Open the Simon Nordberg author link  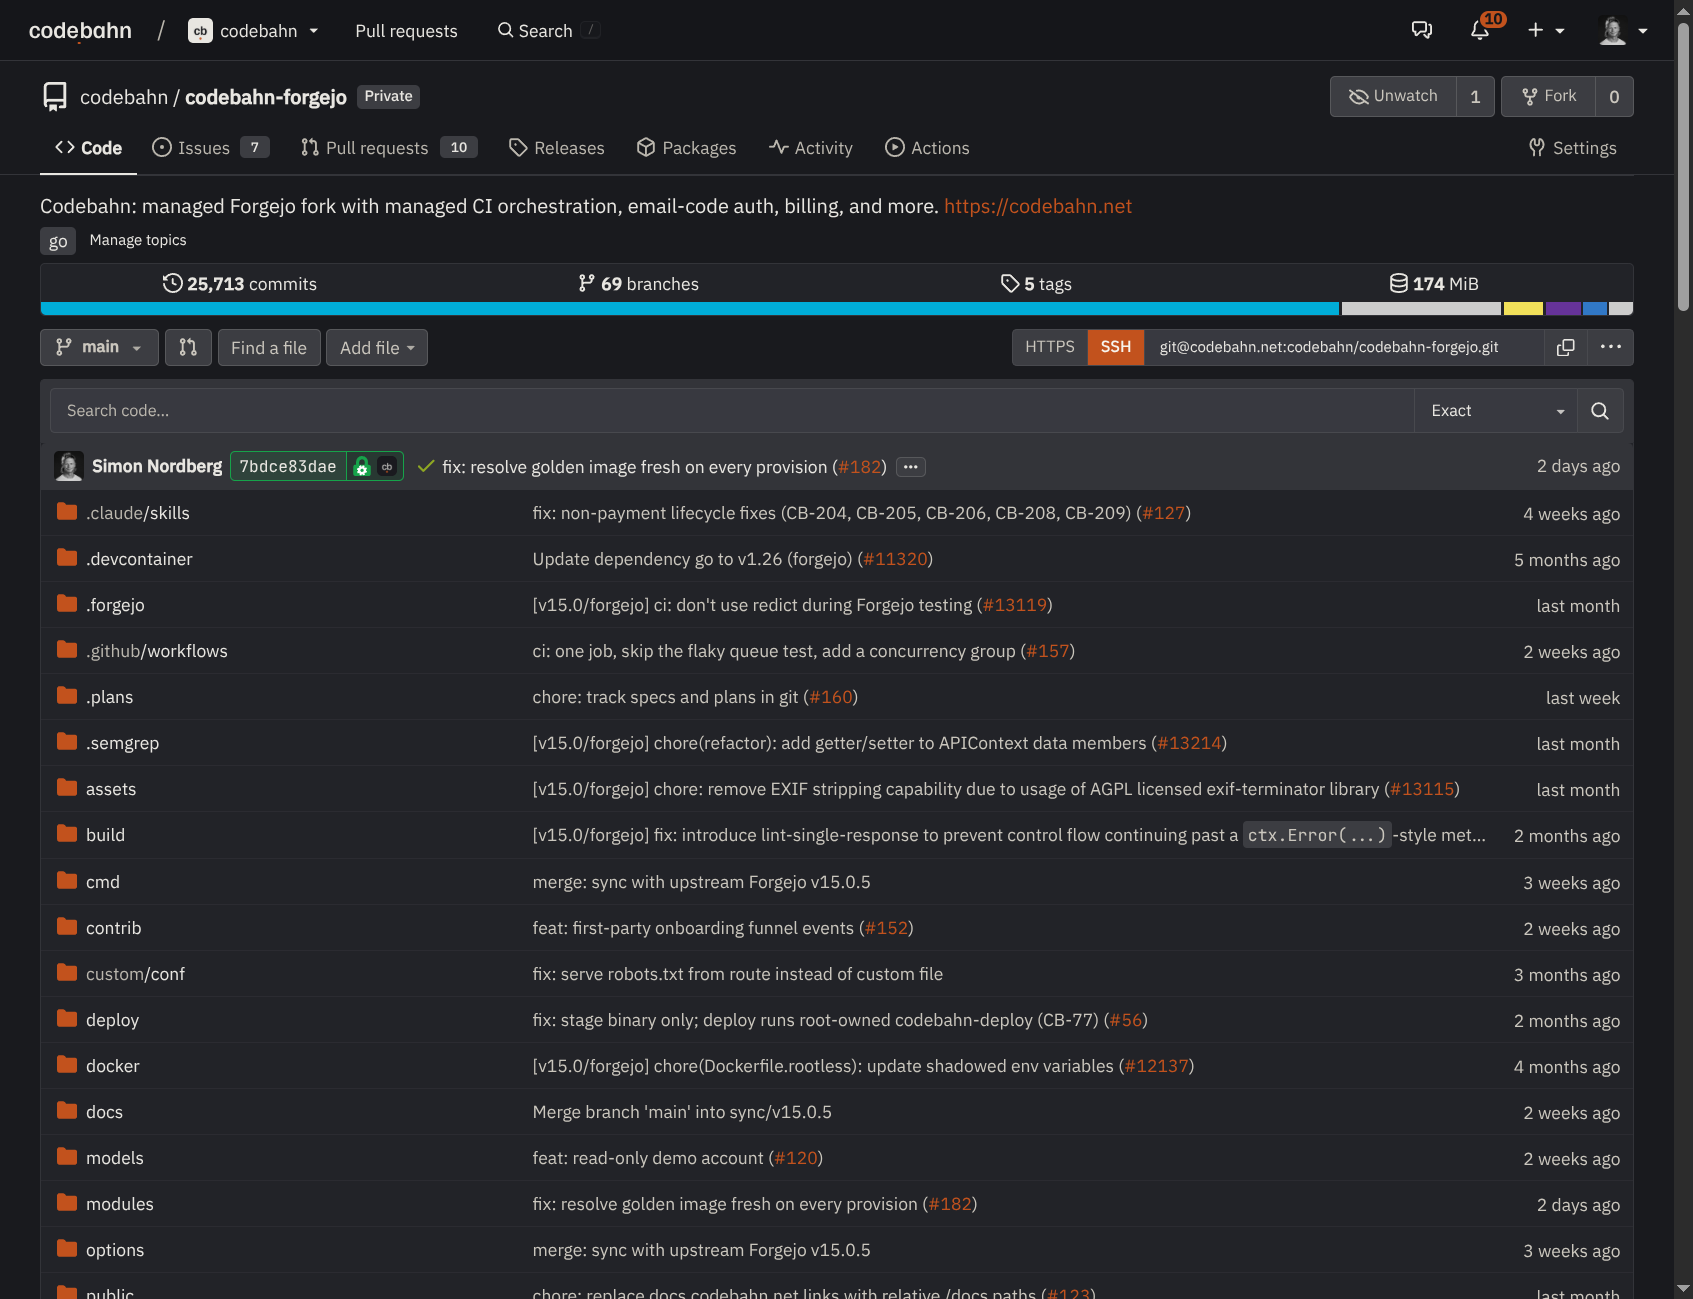[x=157, y=466]
